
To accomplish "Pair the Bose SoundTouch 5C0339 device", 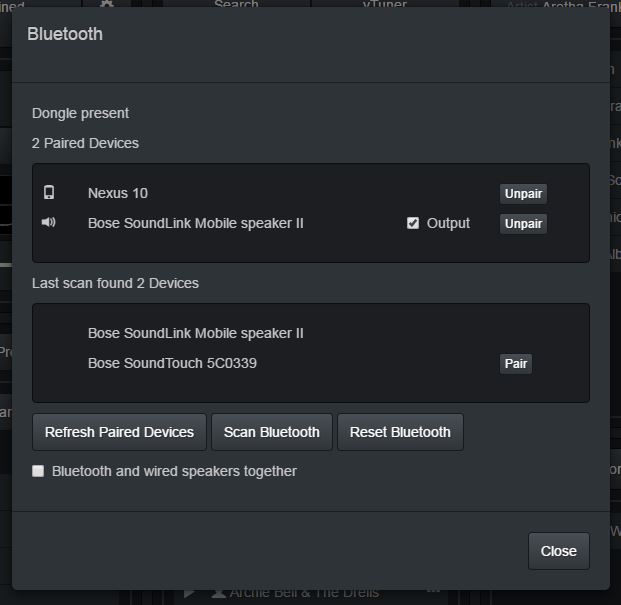I will (x=516, y=363).
